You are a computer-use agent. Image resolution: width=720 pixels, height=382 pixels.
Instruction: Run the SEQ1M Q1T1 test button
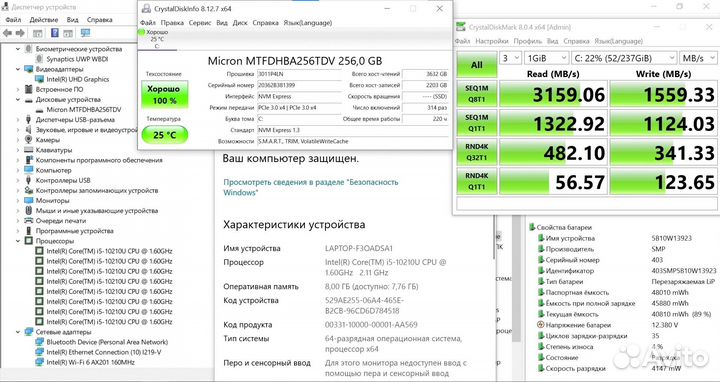[477, 122]
